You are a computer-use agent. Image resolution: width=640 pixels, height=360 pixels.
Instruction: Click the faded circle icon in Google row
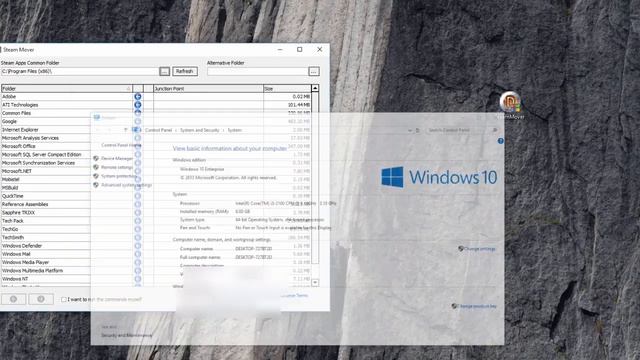[x=138, y=122]
